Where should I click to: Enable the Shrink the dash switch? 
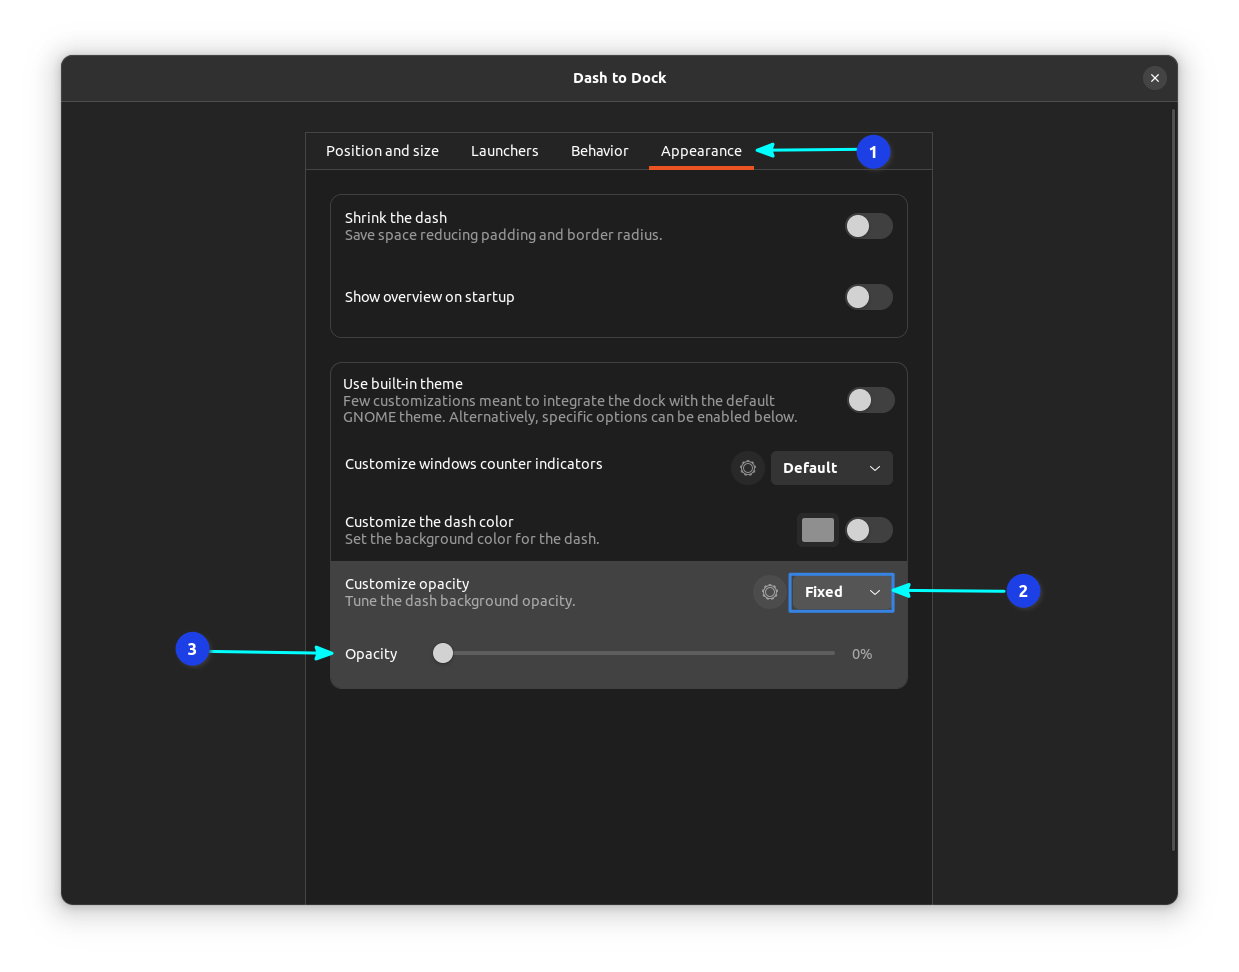click(x=868, y=226)
